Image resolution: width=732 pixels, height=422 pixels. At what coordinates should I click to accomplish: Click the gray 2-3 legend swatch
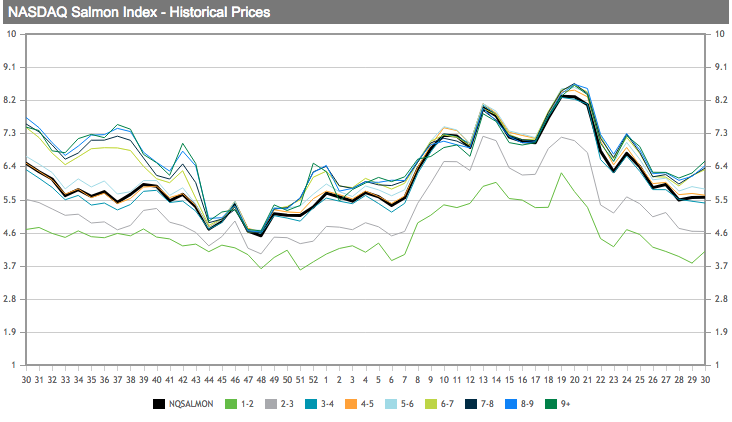[271, 404]
